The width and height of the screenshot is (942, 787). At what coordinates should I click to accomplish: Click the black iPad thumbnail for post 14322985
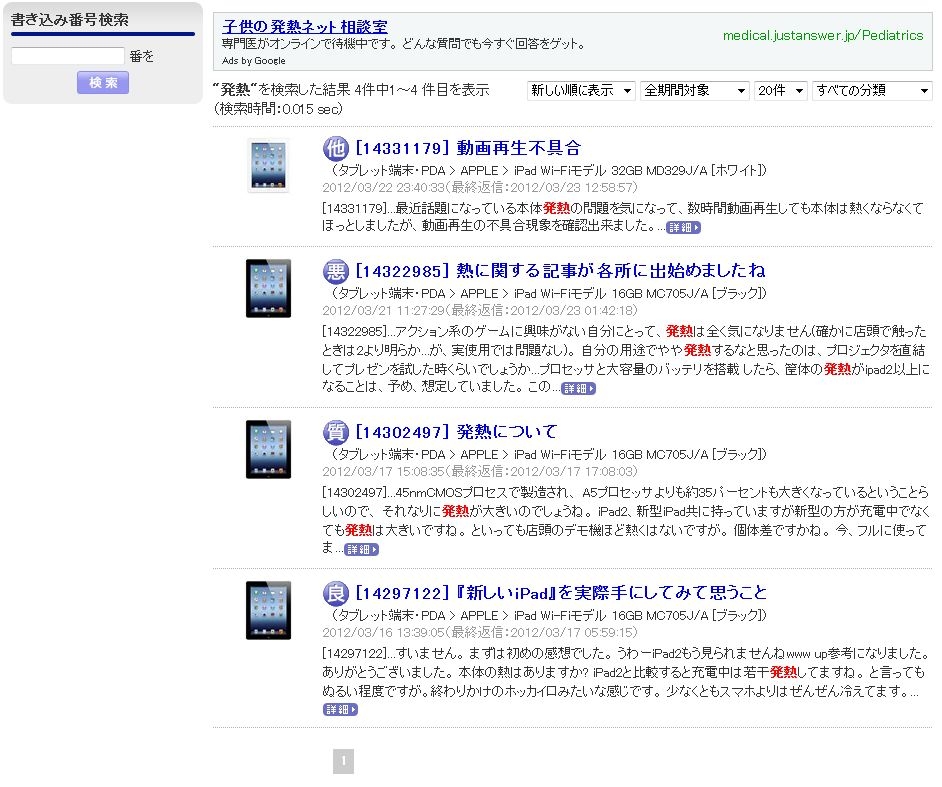269,288
